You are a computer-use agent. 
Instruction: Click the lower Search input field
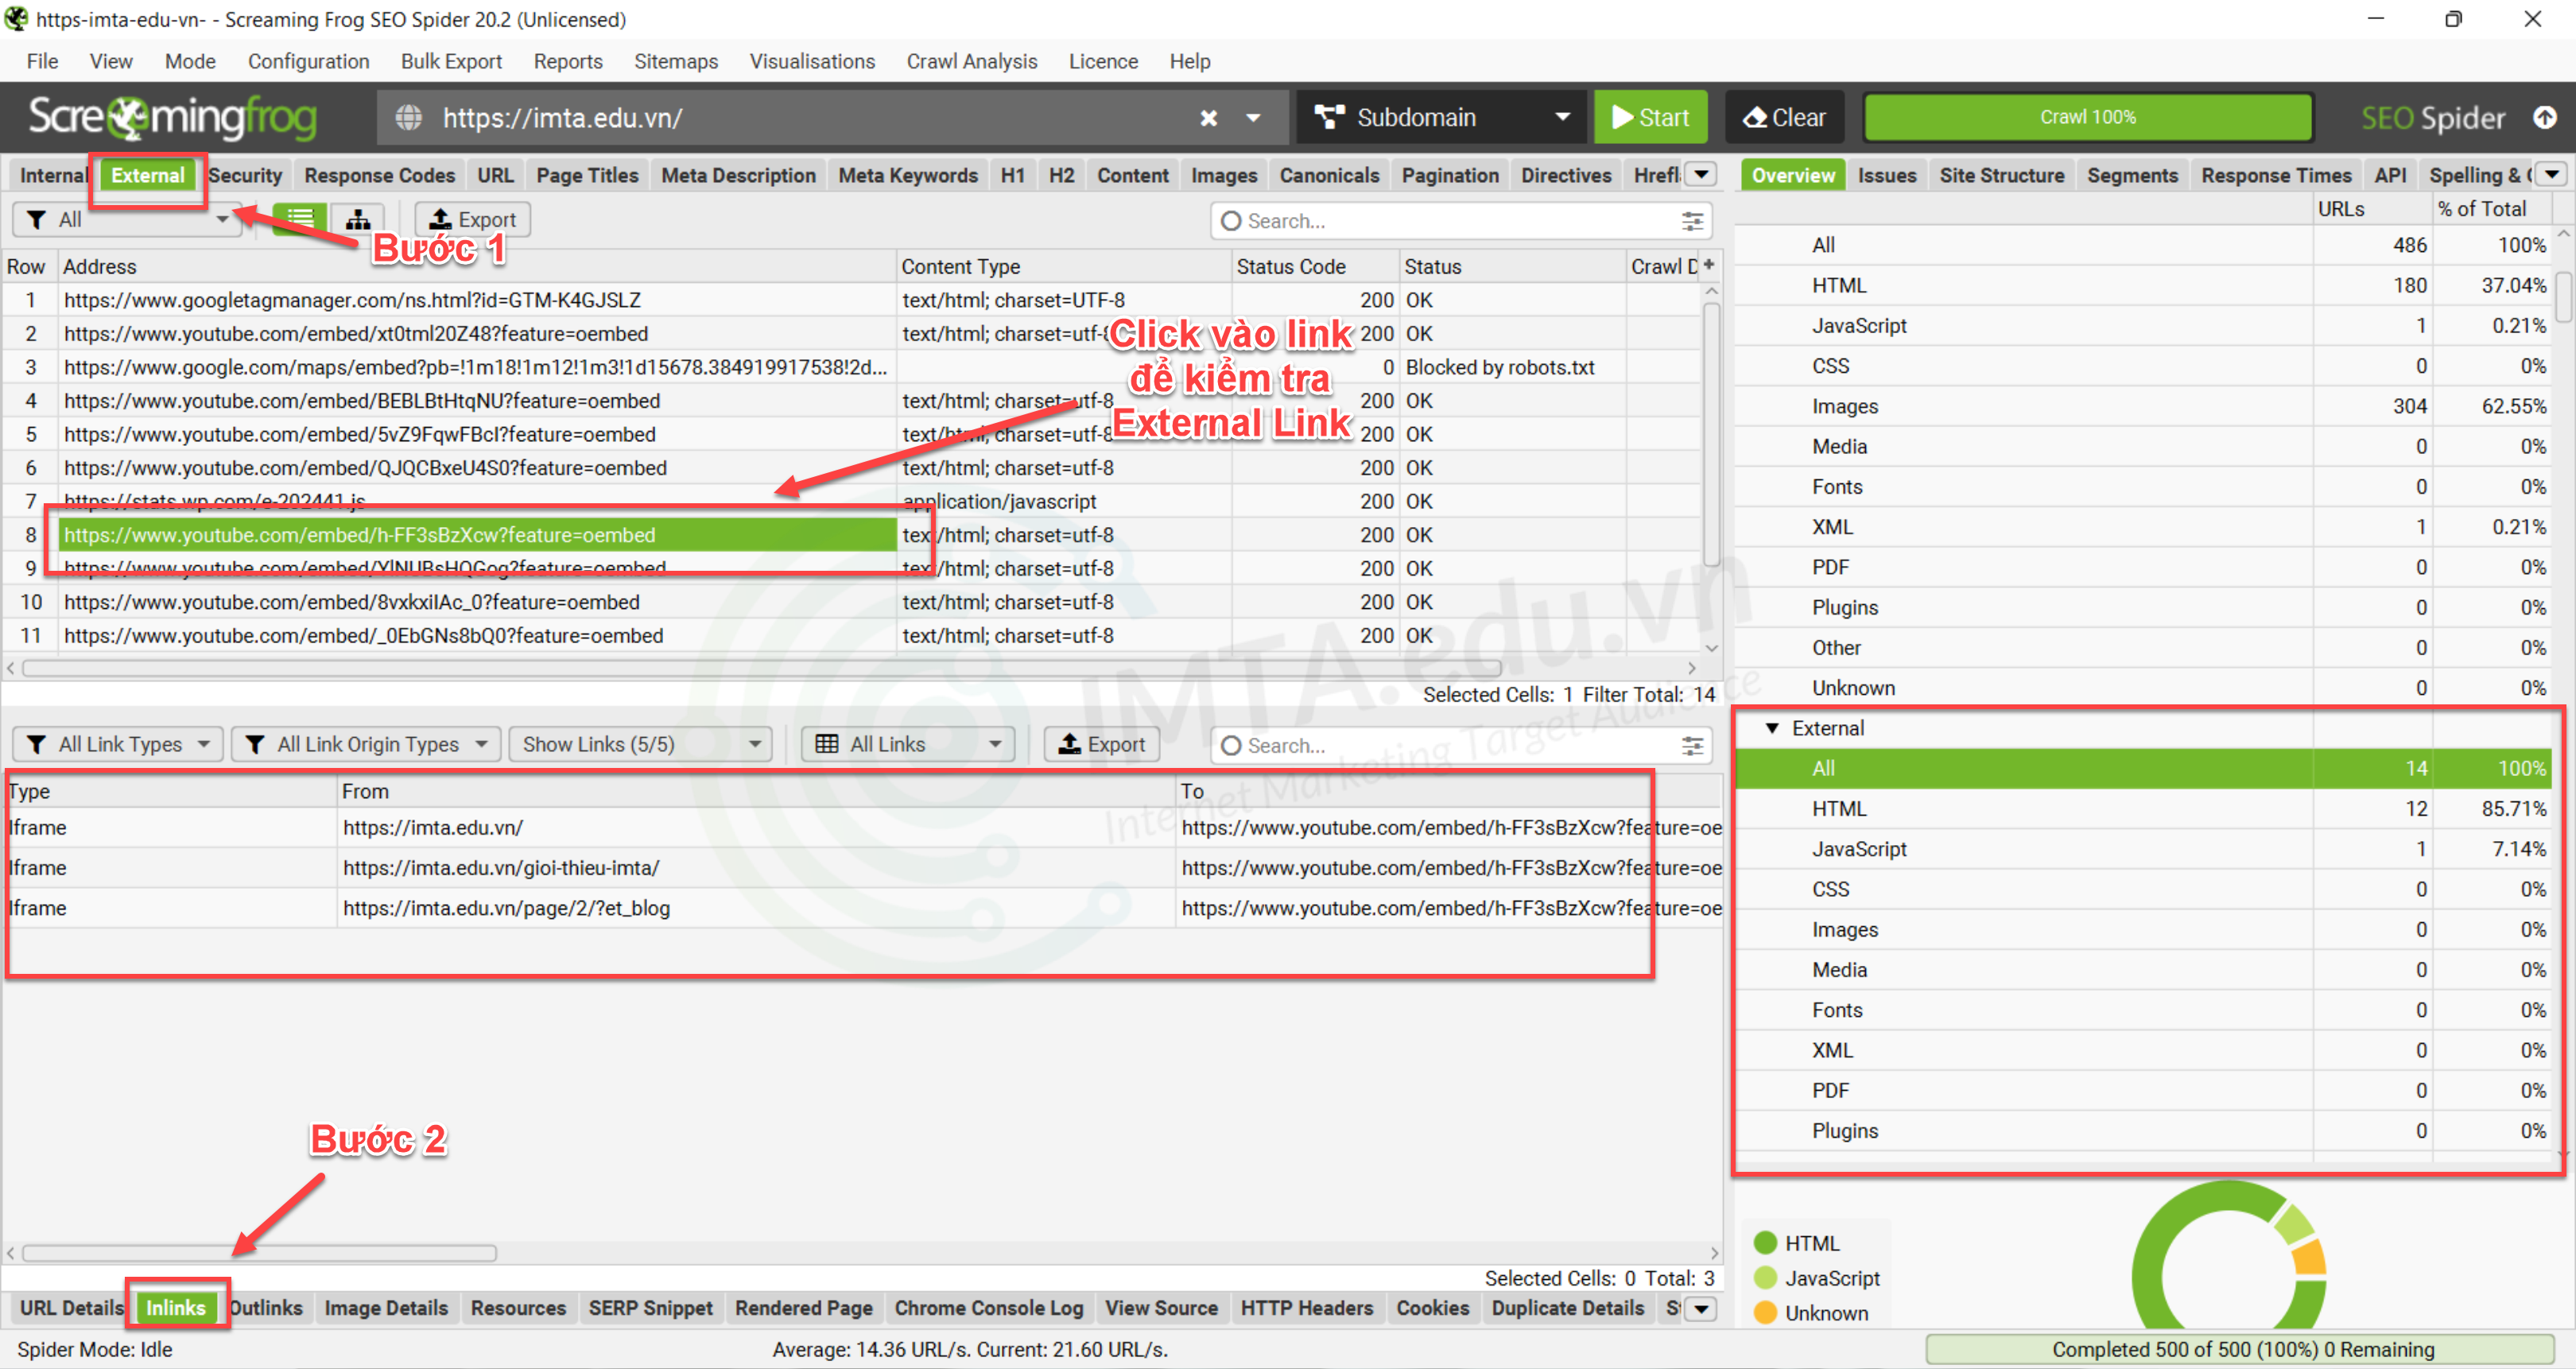(x=1460, y=745)
